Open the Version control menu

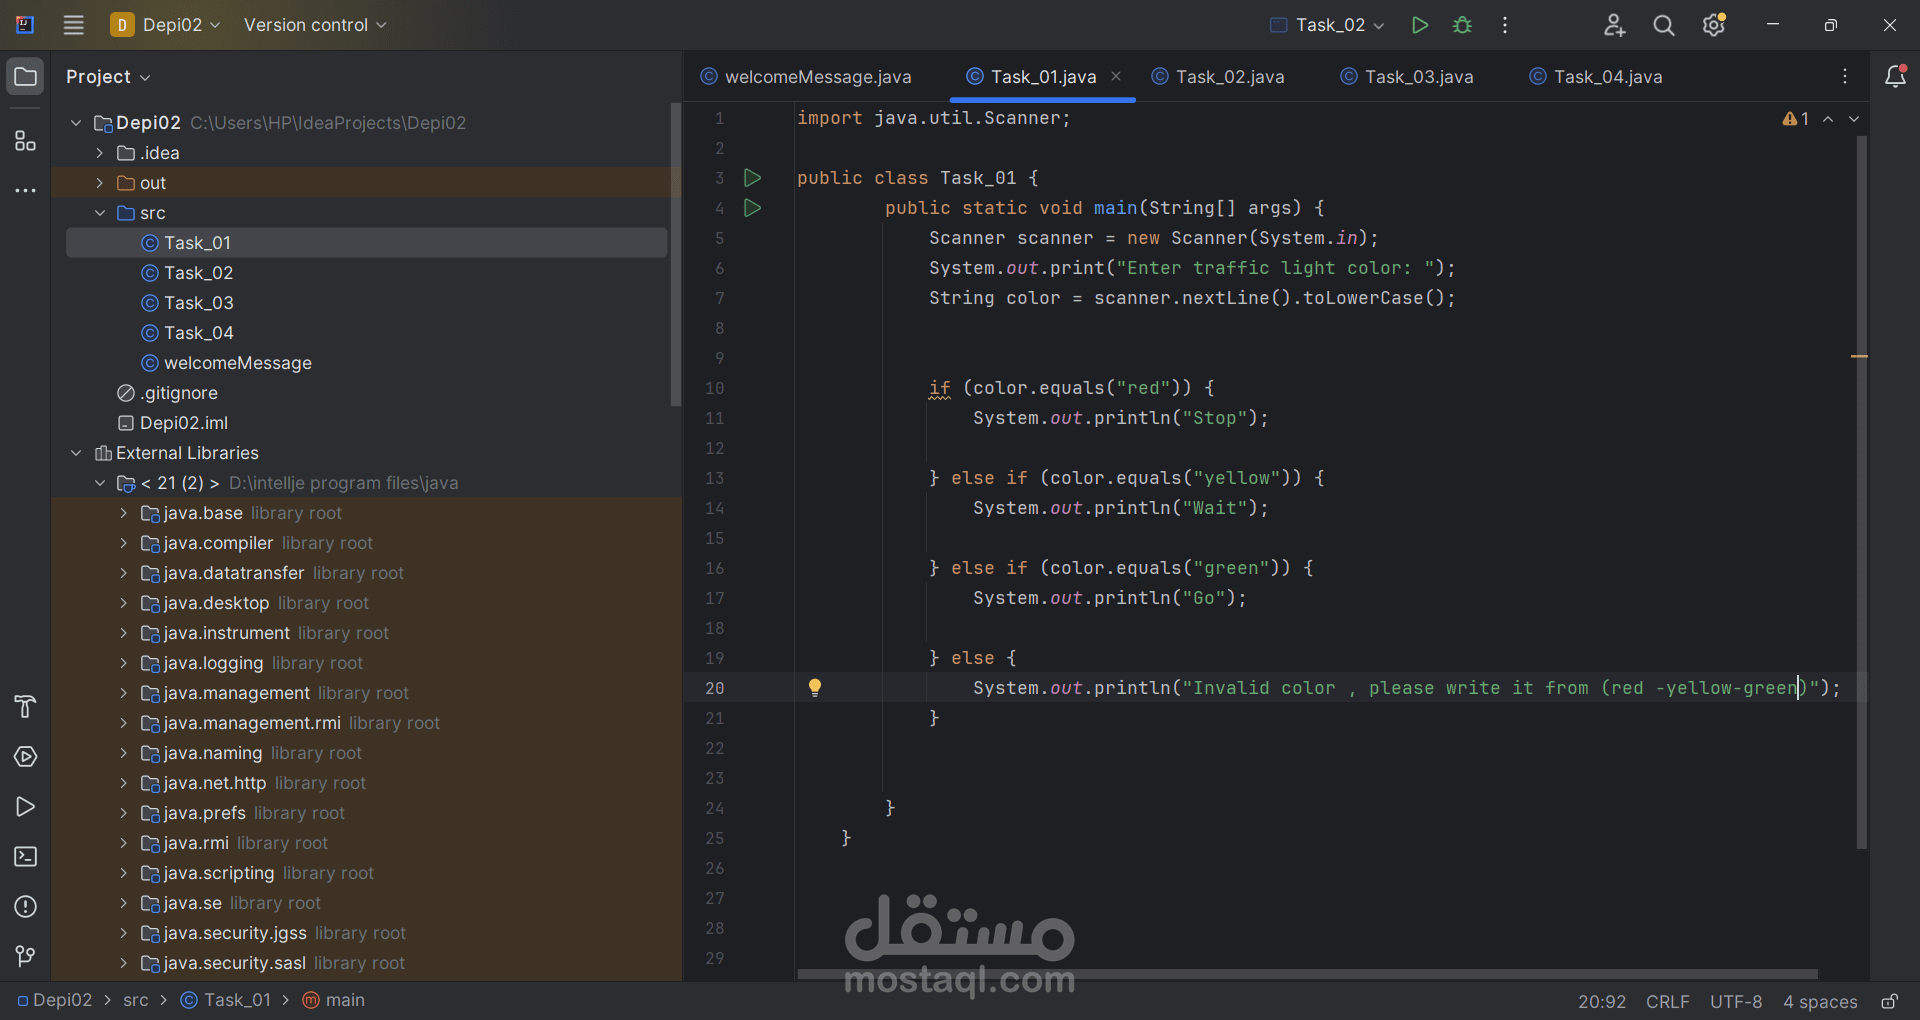[x=314, y=25]
